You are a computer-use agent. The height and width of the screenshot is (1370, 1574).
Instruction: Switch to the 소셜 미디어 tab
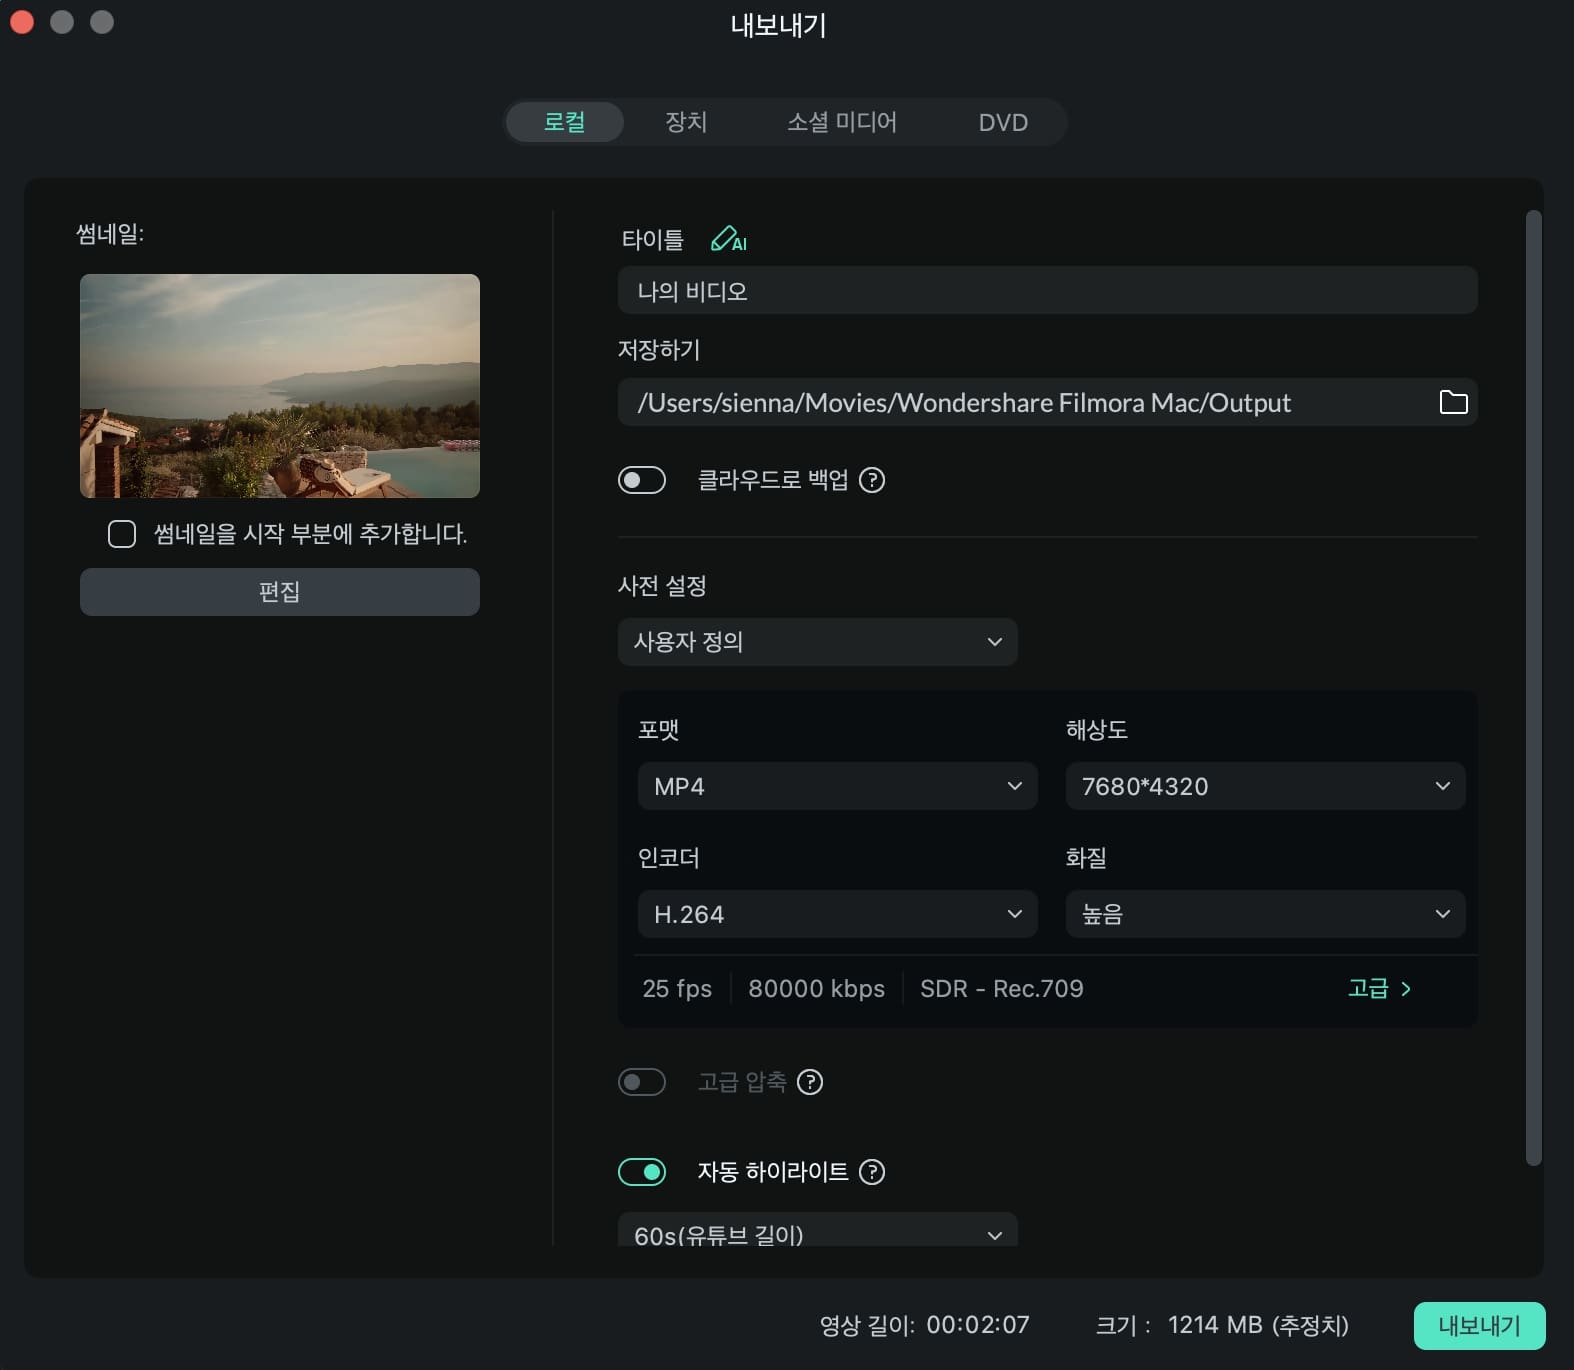[x=841, y=122]
